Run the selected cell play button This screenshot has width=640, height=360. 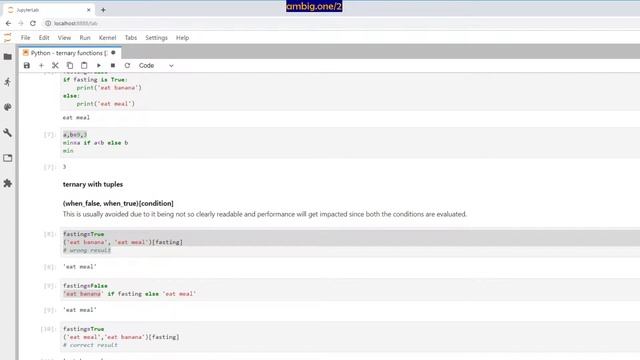[99, 65]
